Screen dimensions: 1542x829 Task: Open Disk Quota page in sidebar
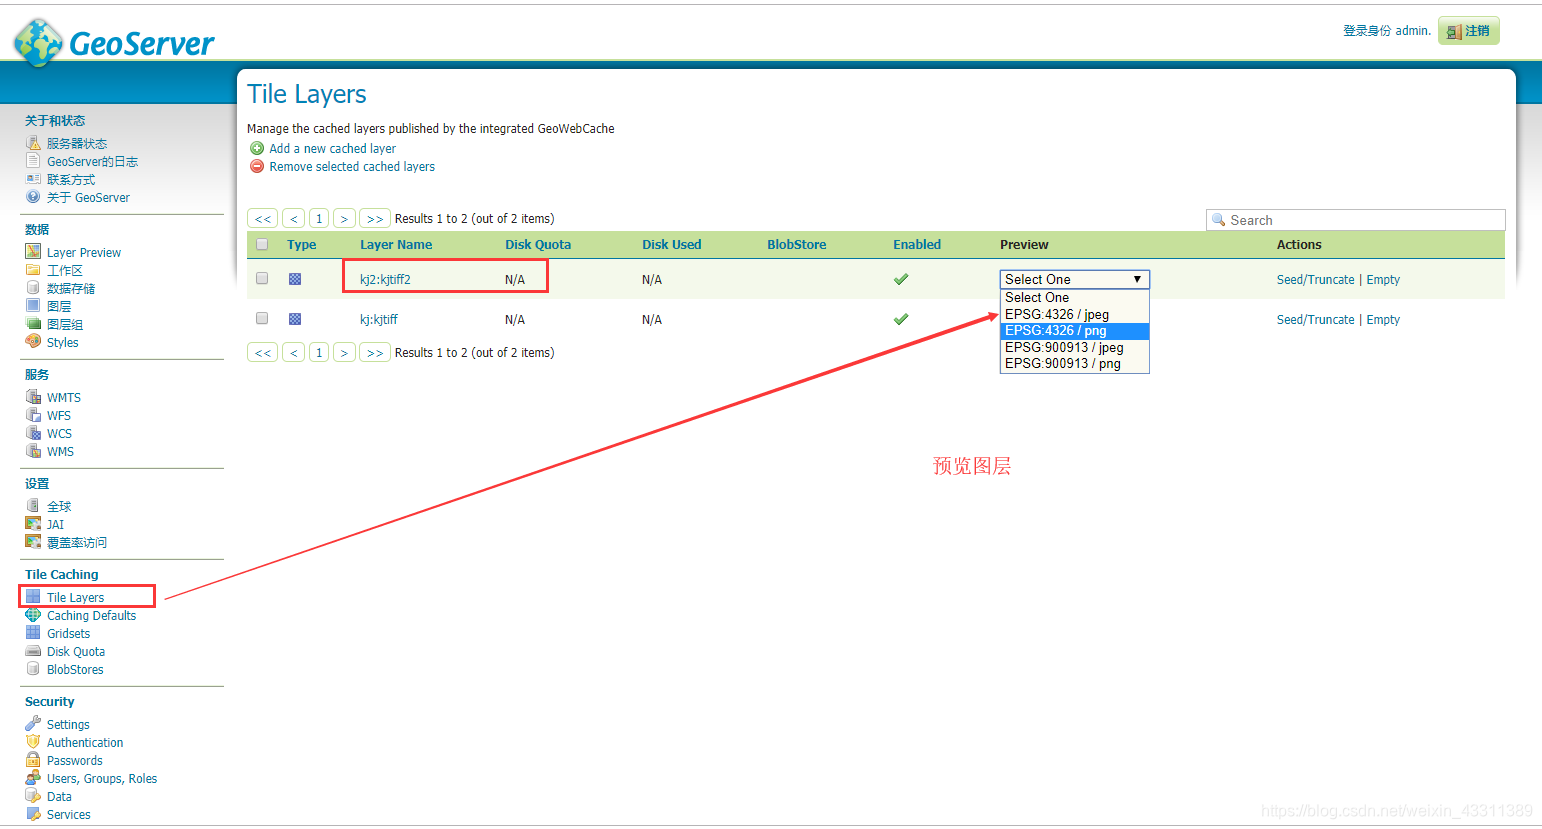[x=76, y=651]
